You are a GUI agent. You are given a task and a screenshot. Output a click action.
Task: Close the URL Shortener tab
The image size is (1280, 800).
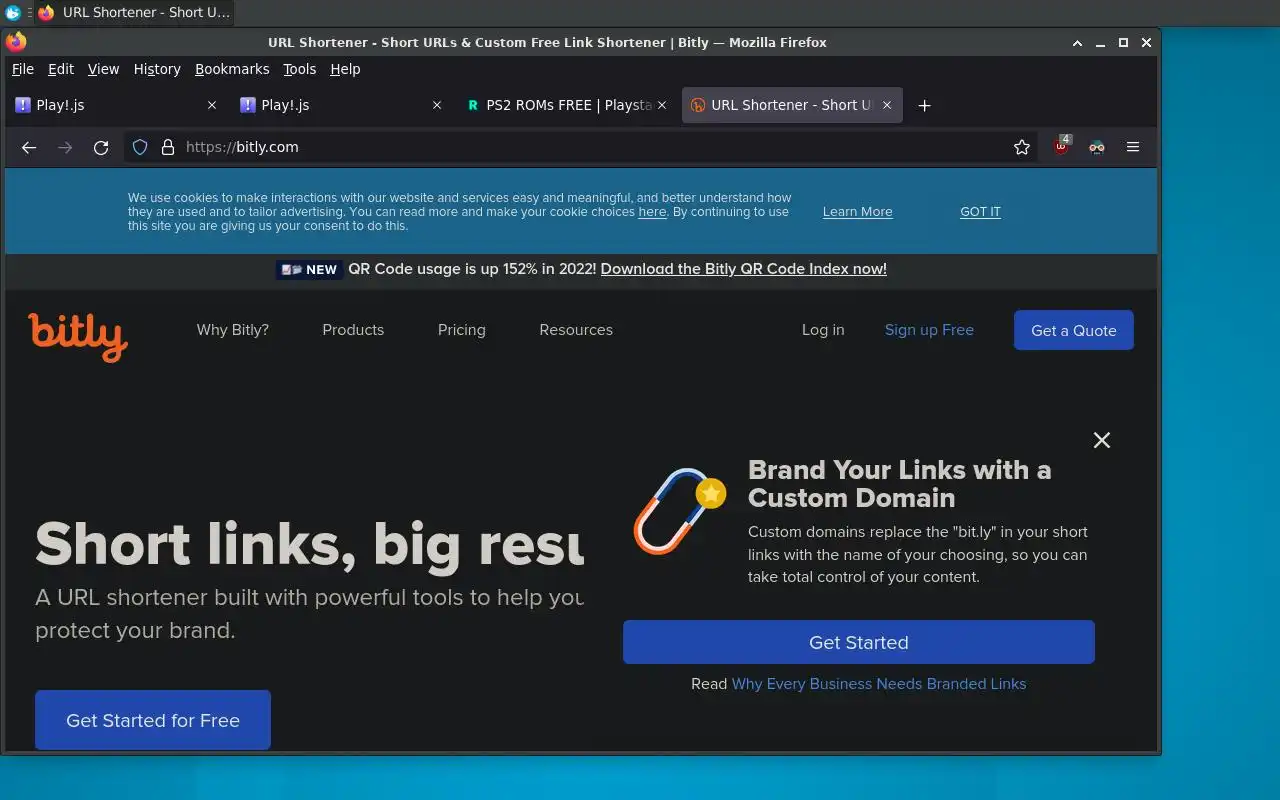[x=886, y=105]
